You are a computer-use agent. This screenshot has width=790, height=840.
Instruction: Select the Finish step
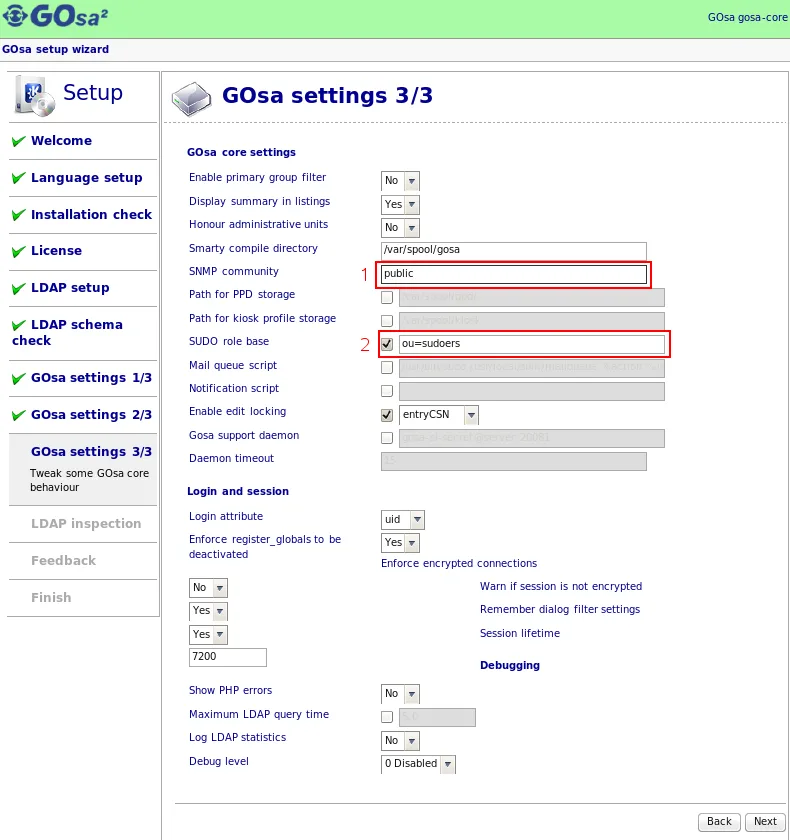(x=51, y=598)
